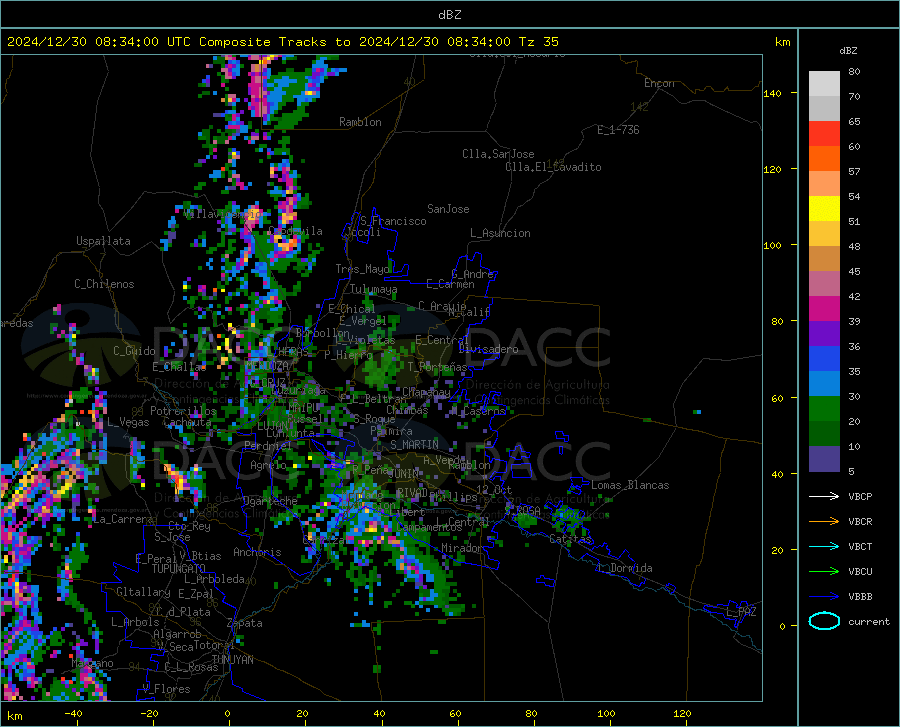900x727 pixels.
Task: Click the 120 km horizontal axis tick
Action: [682, 713]
